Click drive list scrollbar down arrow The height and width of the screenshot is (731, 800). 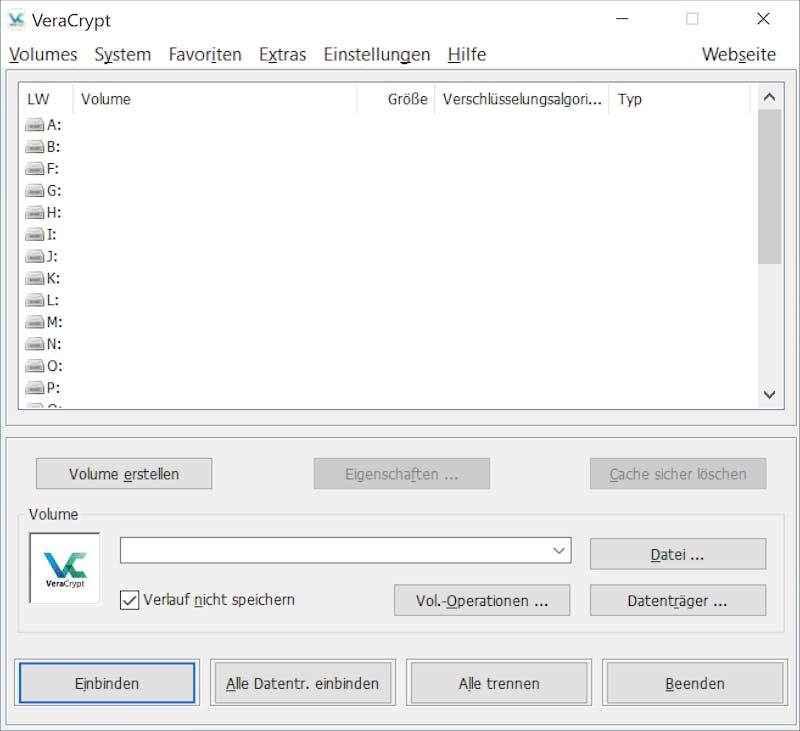769,394
